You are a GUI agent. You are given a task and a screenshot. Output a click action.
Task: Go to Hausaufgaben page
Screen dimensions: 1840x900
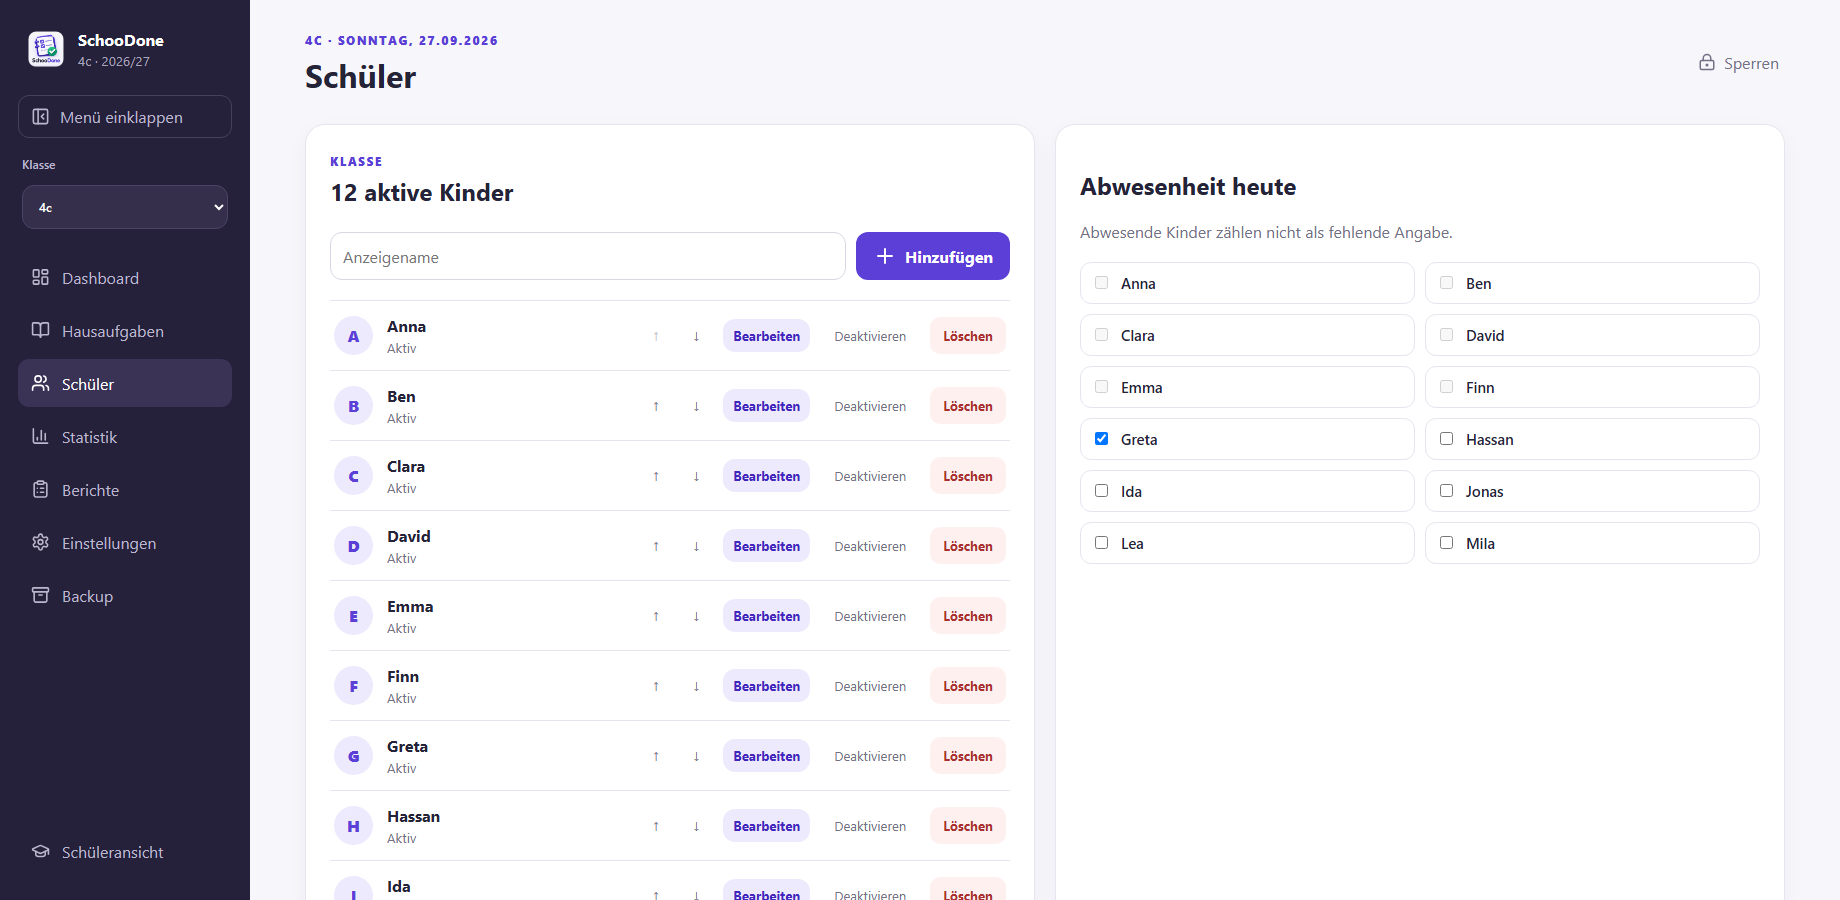tap(125, 331)
